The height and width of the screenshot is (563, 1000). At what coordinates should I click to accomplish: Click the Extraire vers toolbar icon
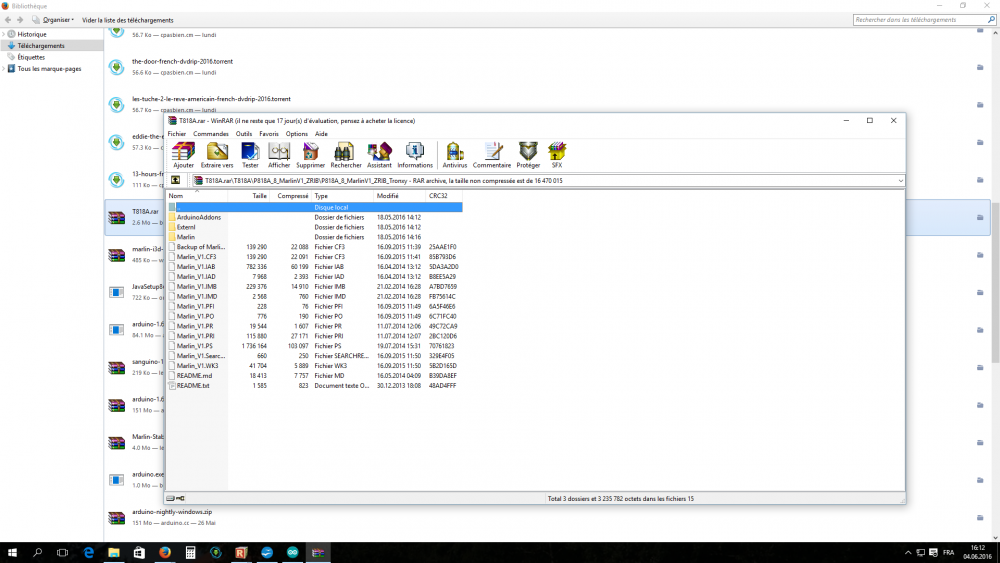pyautogui.click(x=217, y=155)
